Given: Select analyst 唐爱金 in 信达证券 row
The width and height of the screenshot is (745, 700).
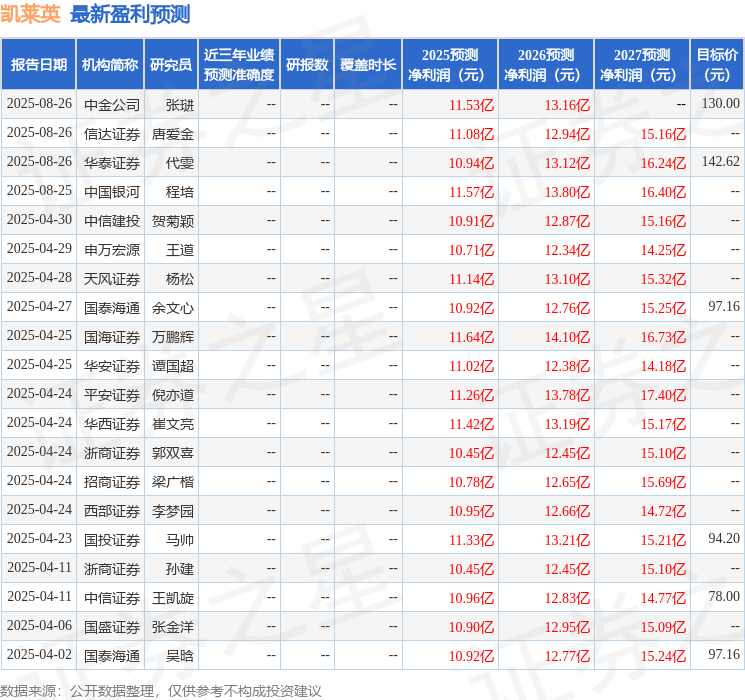Looking at the screenshot, I should (x=172, y=134).
